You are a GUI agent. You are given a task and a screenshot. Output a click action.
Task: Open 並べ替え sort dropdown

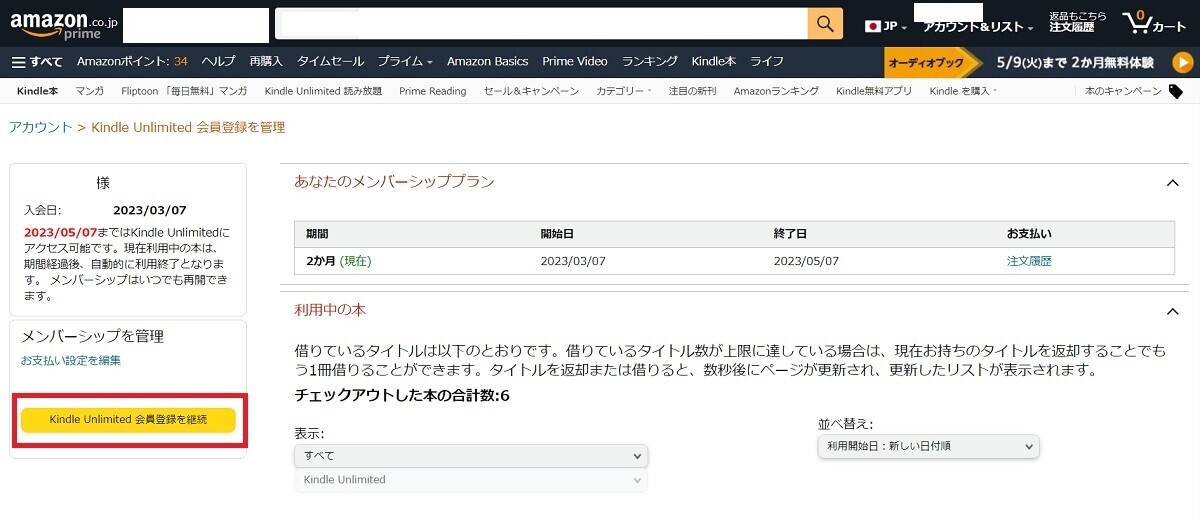(928, 447)
